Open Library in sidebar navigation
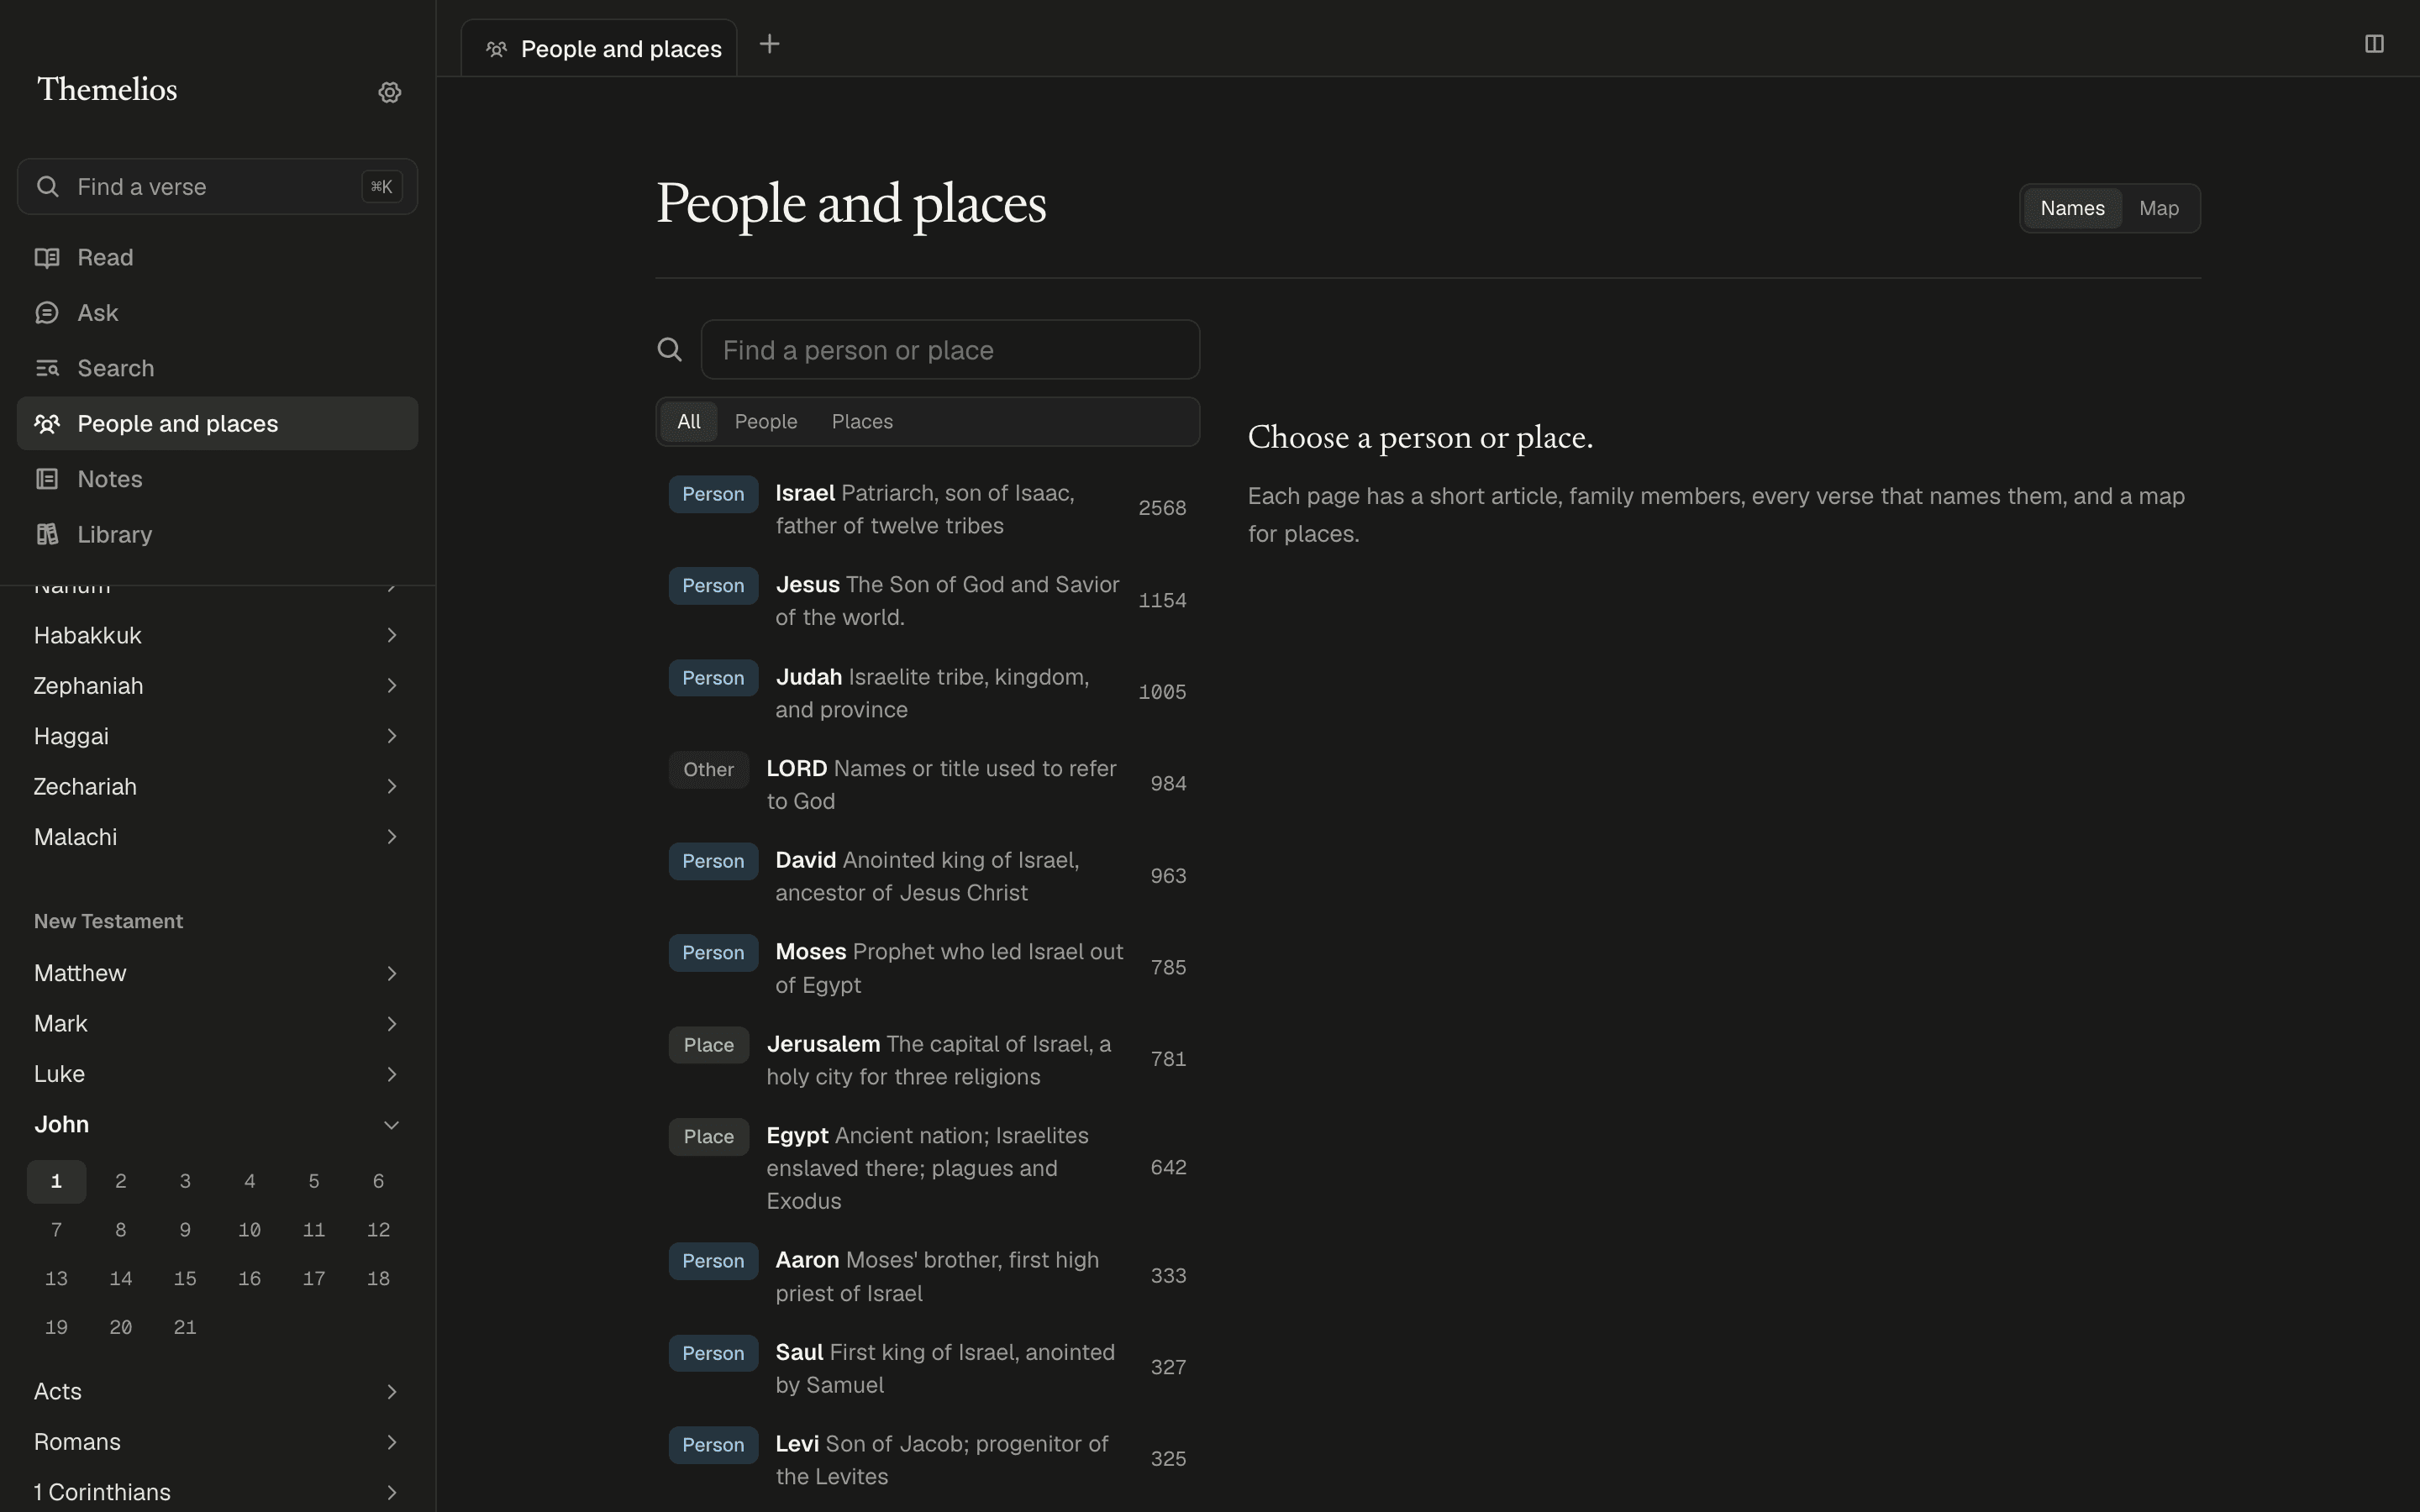The image size is (2420, 1512). coord(217,534)
